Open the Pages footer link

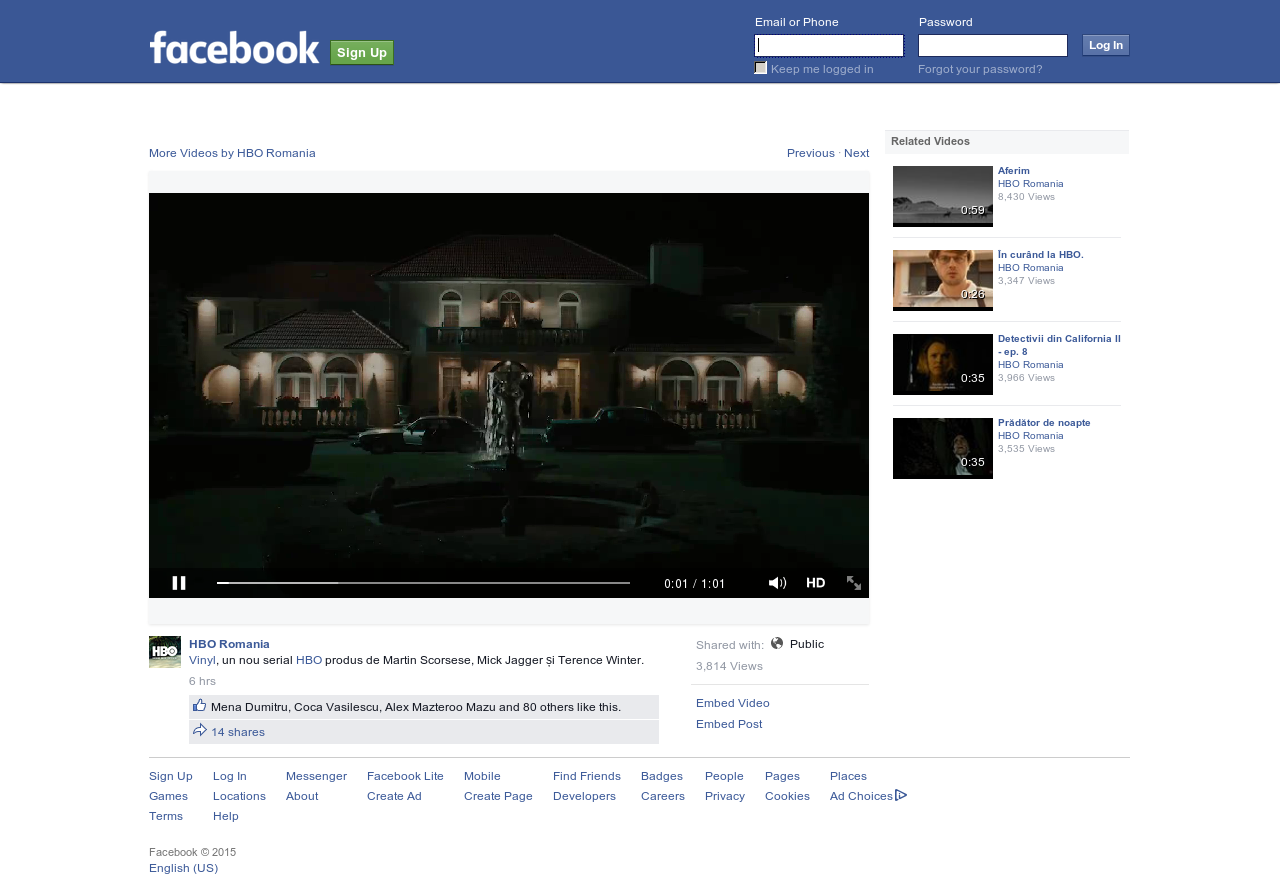(782, 776)
